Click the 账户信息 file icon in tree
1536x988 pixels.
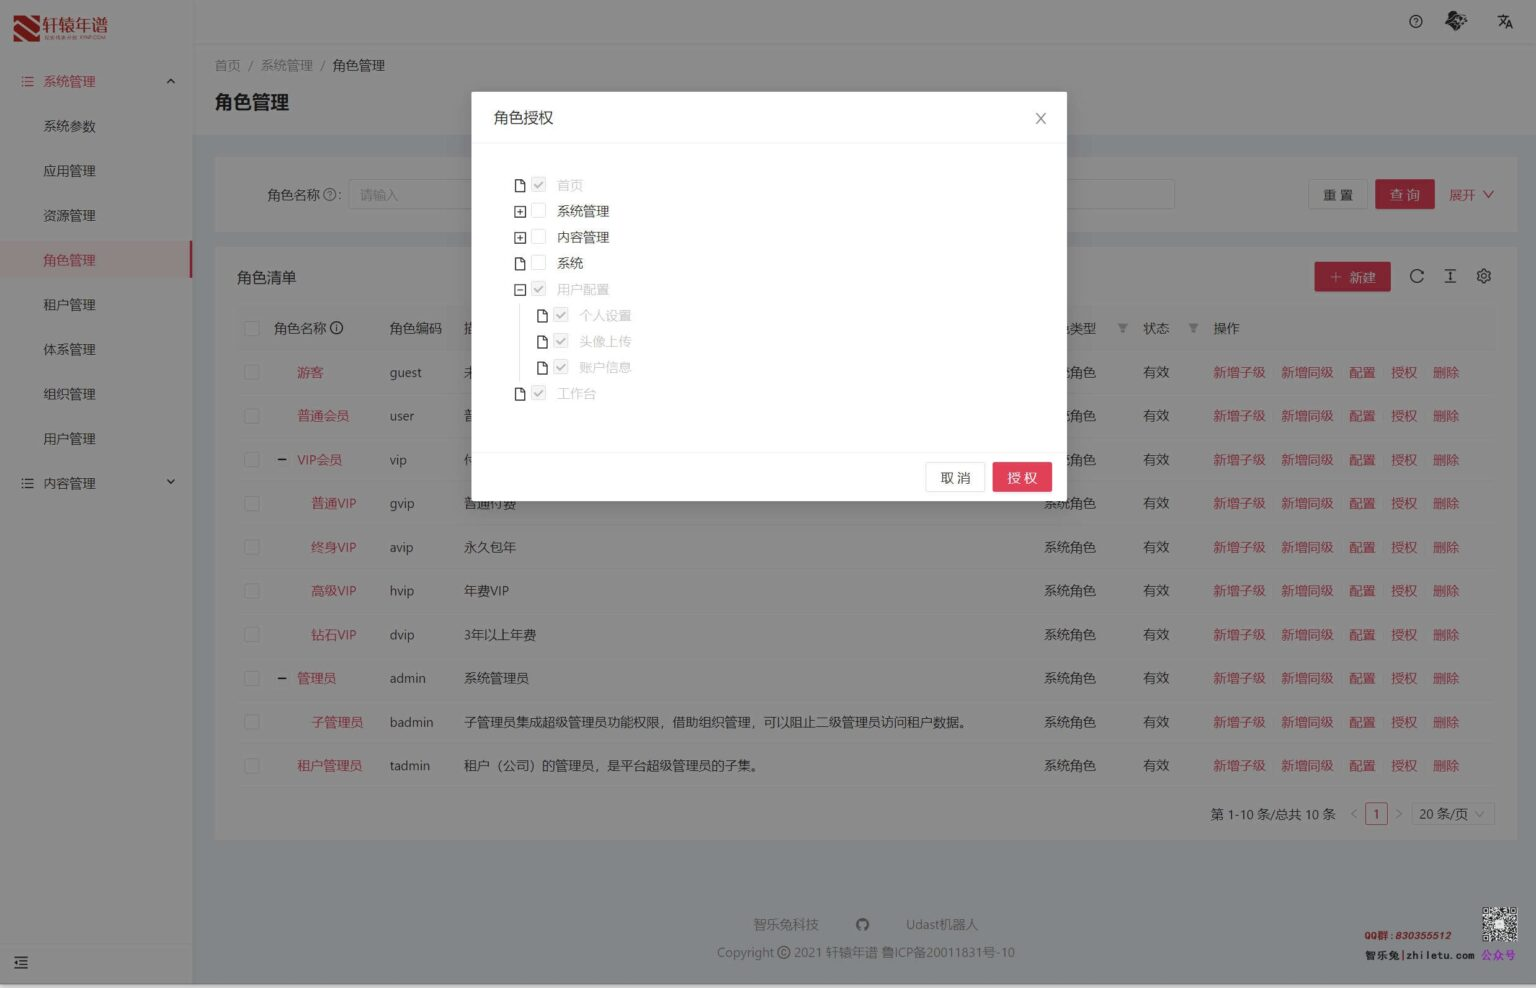(542, 367)
